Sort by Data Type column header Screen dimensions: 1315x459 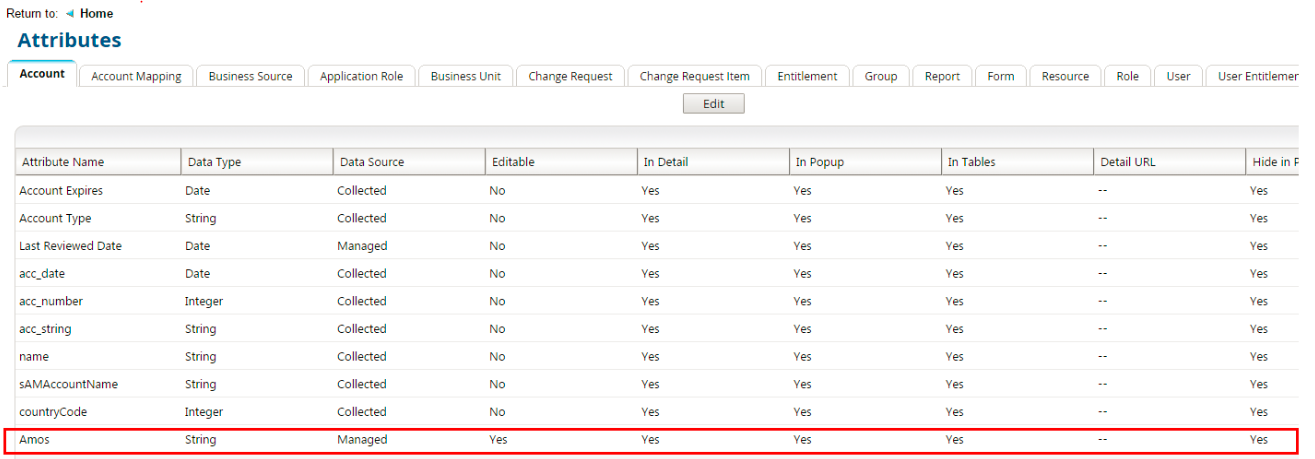[x=213, y=162]
